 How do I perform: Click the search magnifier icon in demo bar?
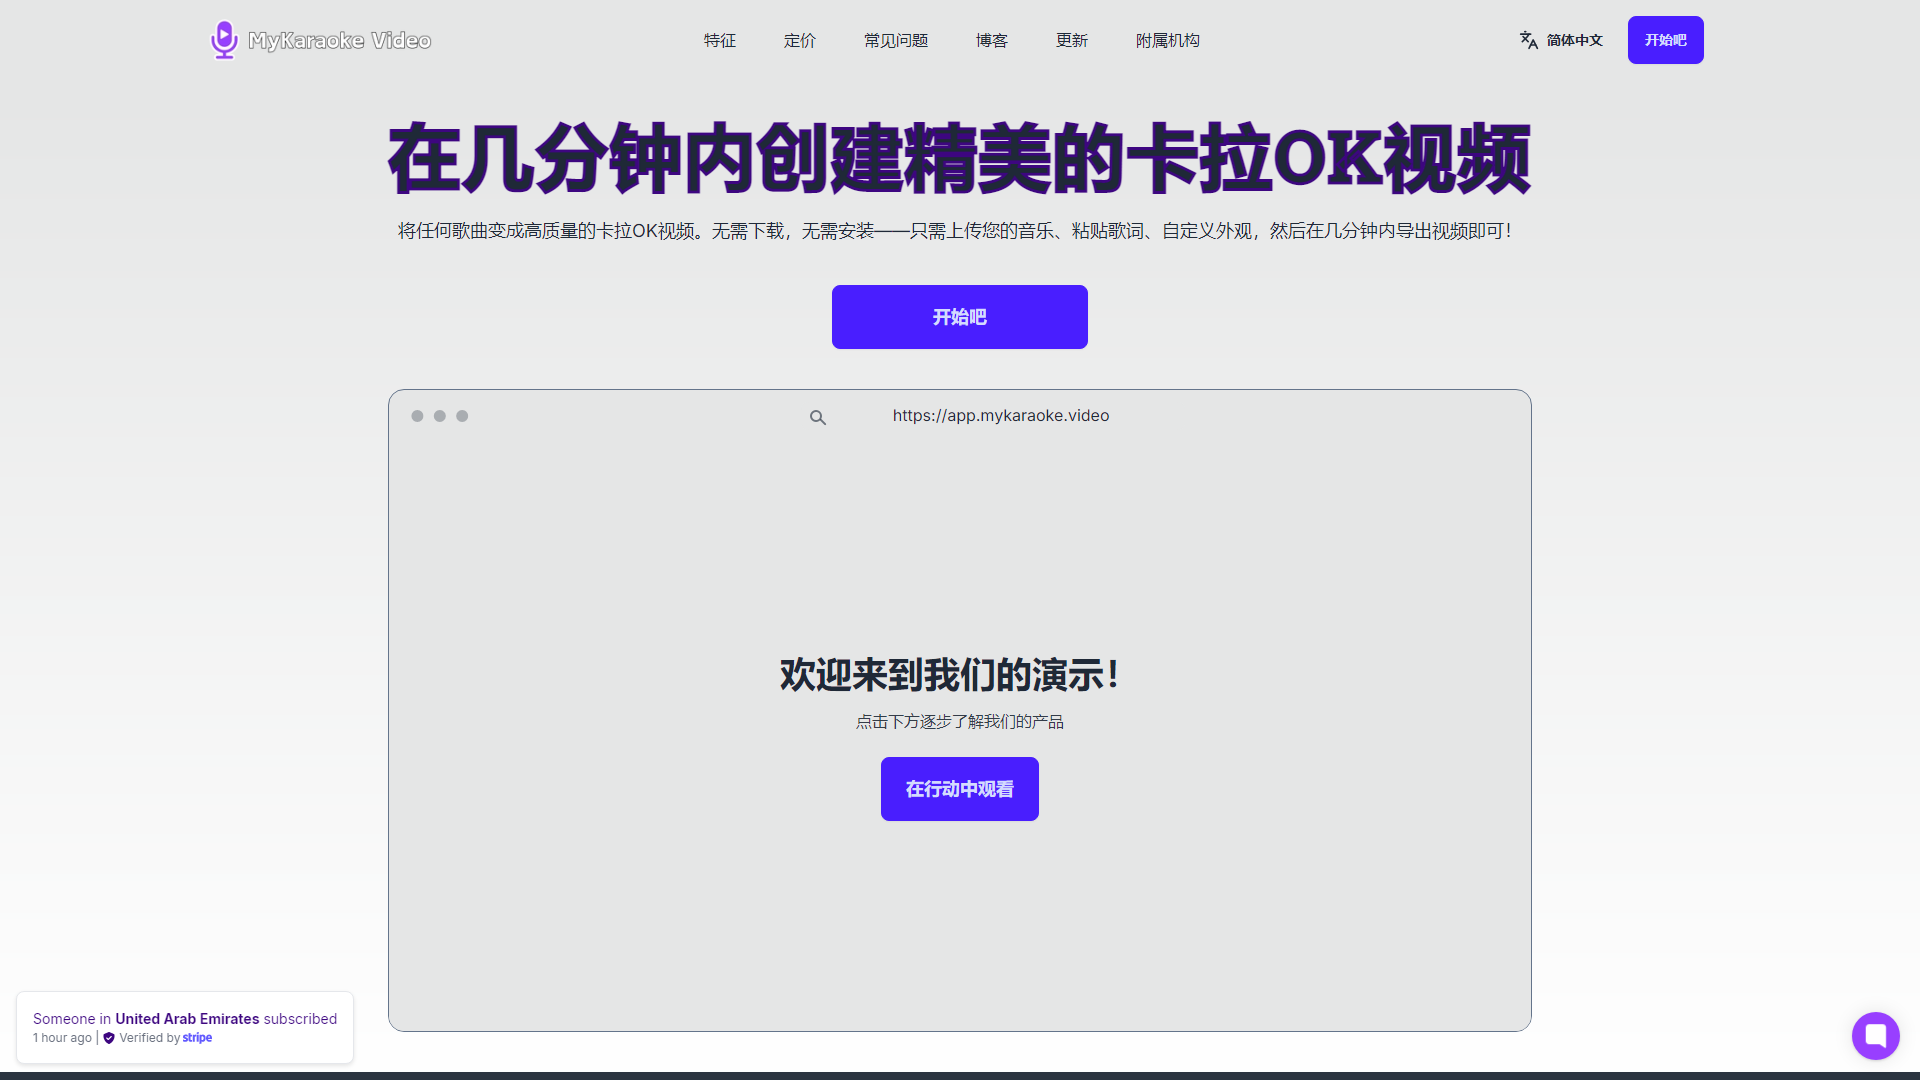(818, 417)
